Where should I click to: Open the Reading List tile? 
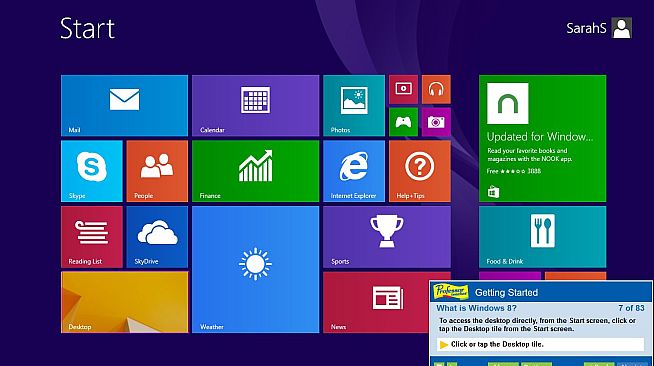pos(92,237)
